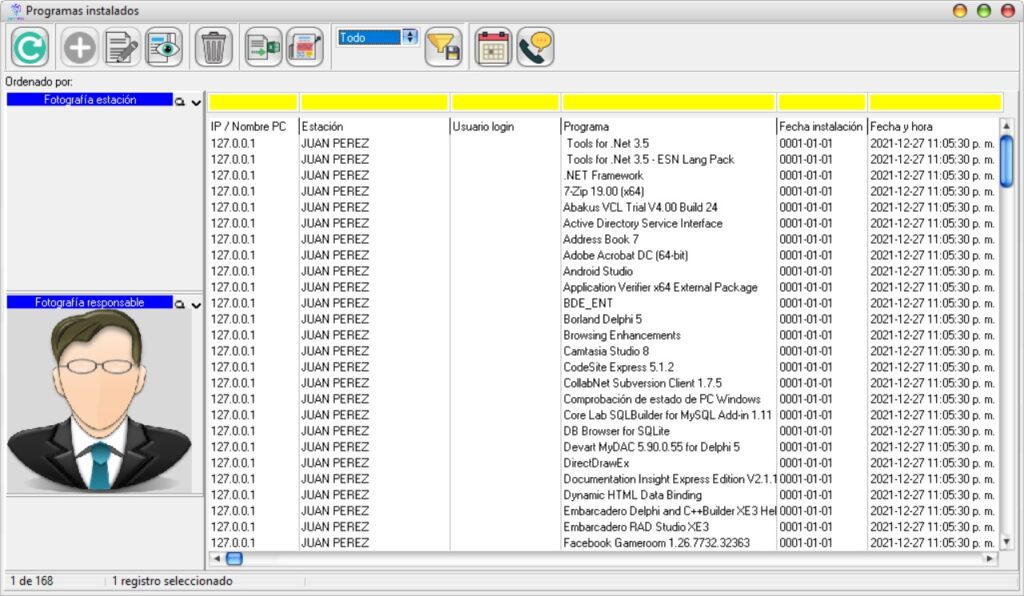
Task: Focus the yellow filter box above Programa
Action: pyautogui.click(x=669, y=102)
